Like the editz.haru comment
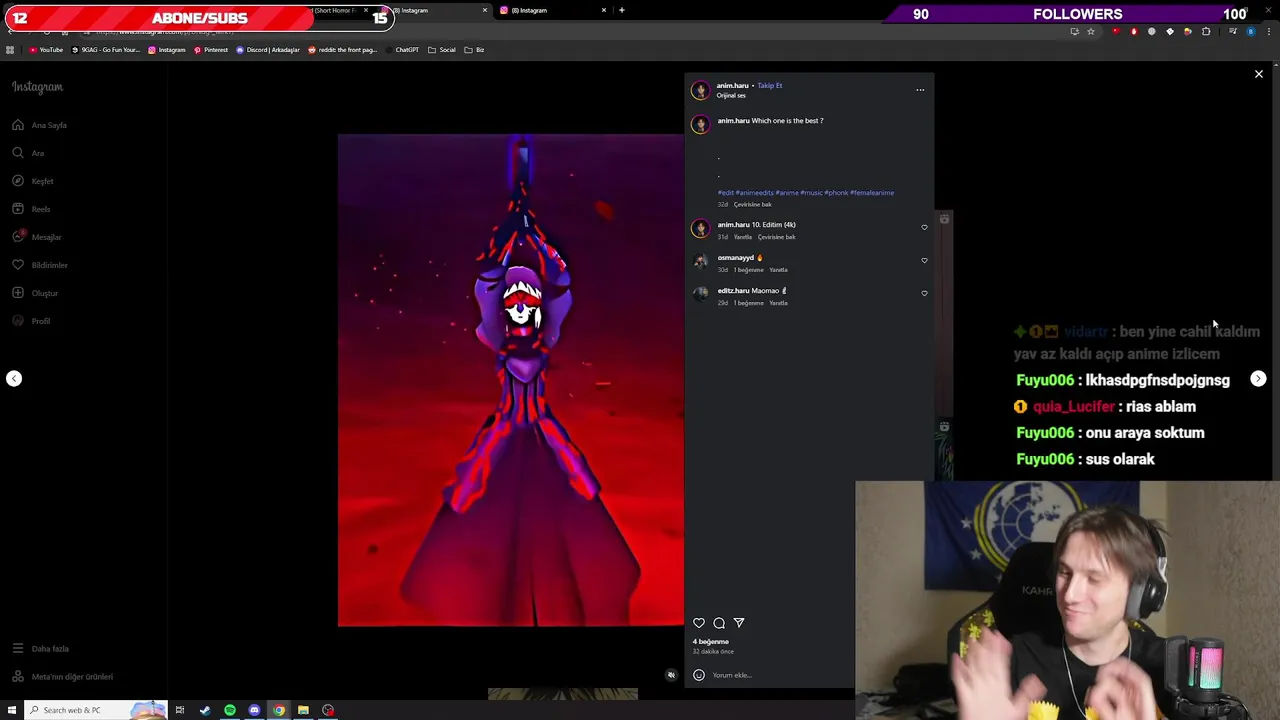1280x720 pixels. pos(924,293)
